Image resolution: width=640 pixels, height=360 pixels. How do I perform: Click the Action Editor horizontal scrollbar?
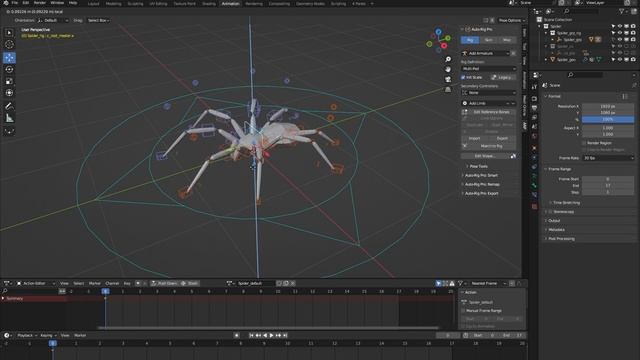pyautogui.click(x=268, y=328)
